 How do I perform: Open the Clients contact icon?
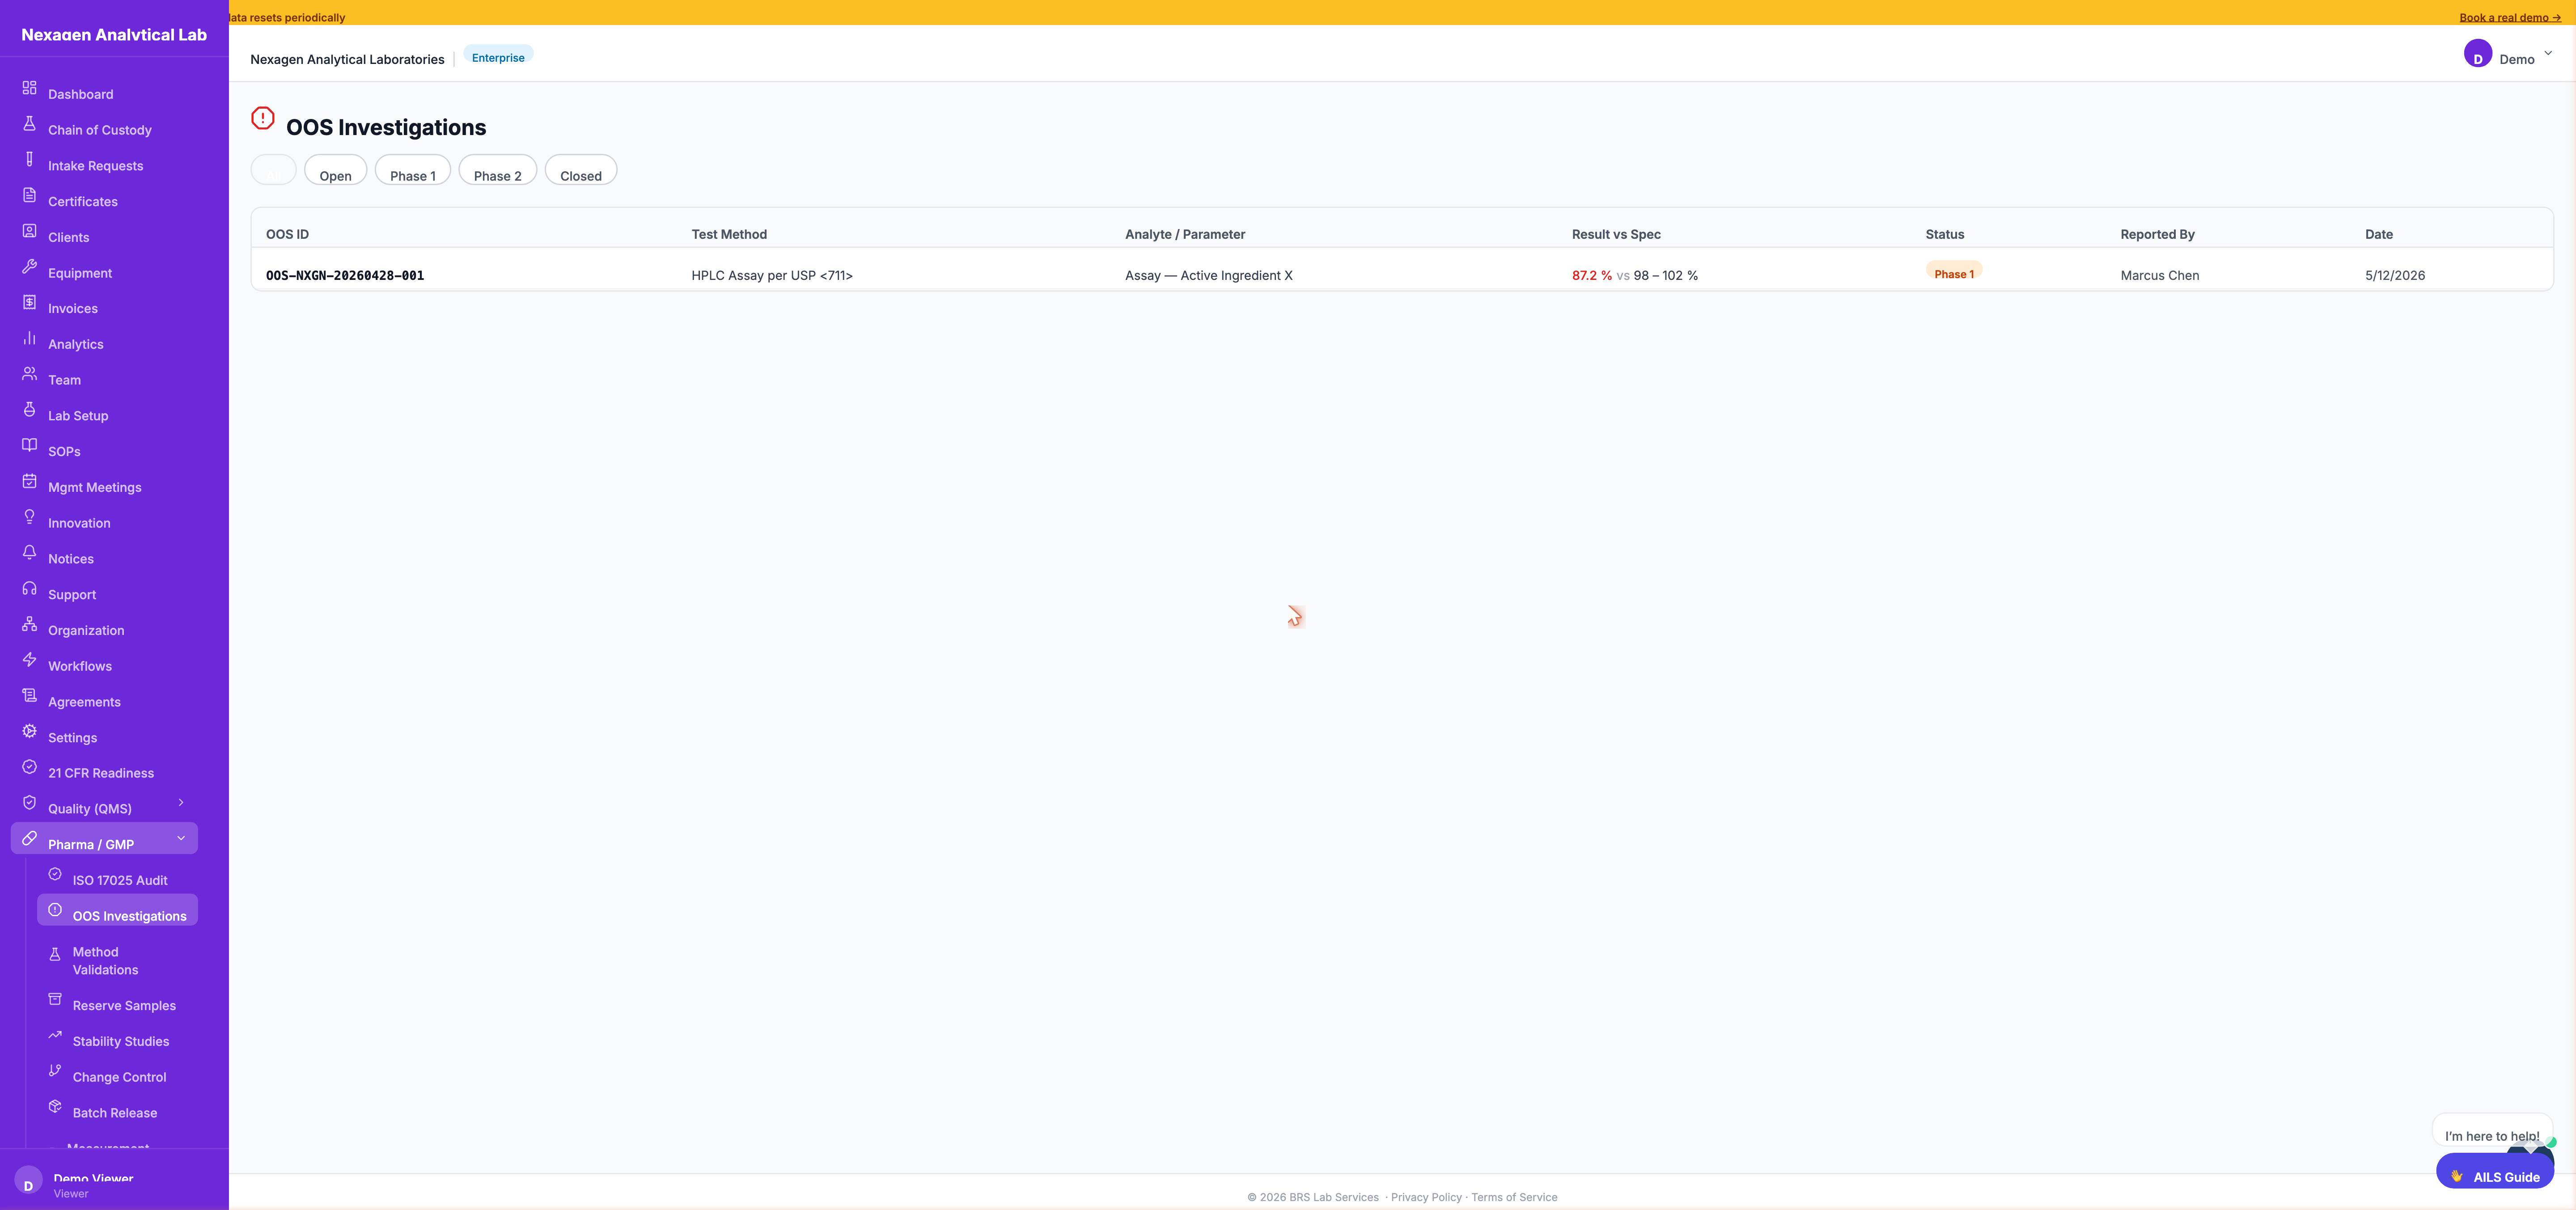pos(29,231)
